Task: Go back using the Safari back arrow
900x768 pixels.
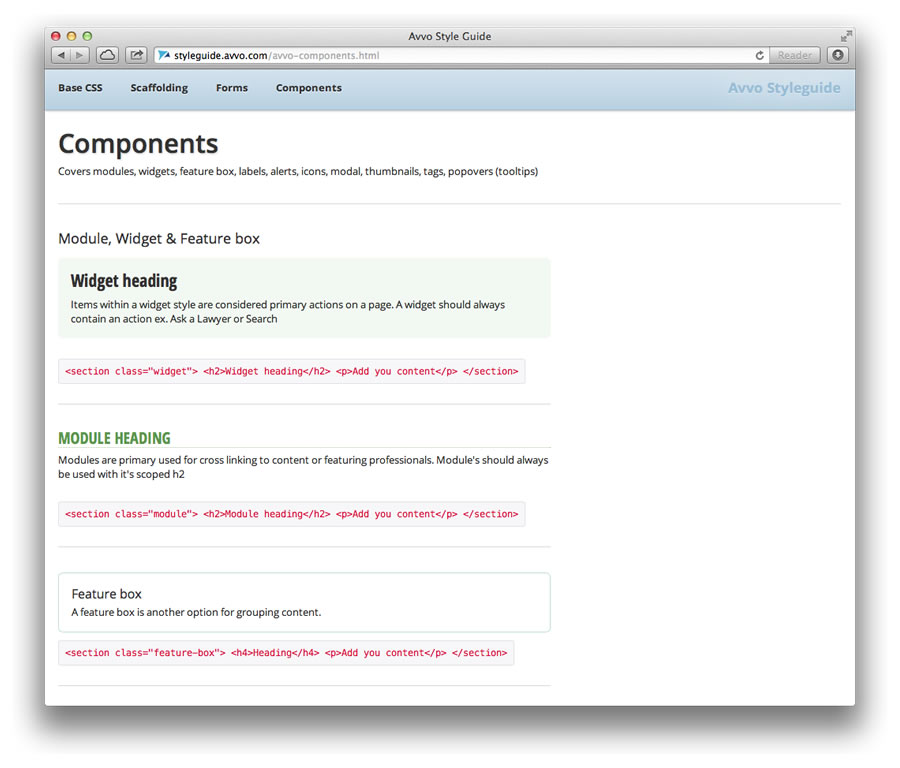Action: 61,55
